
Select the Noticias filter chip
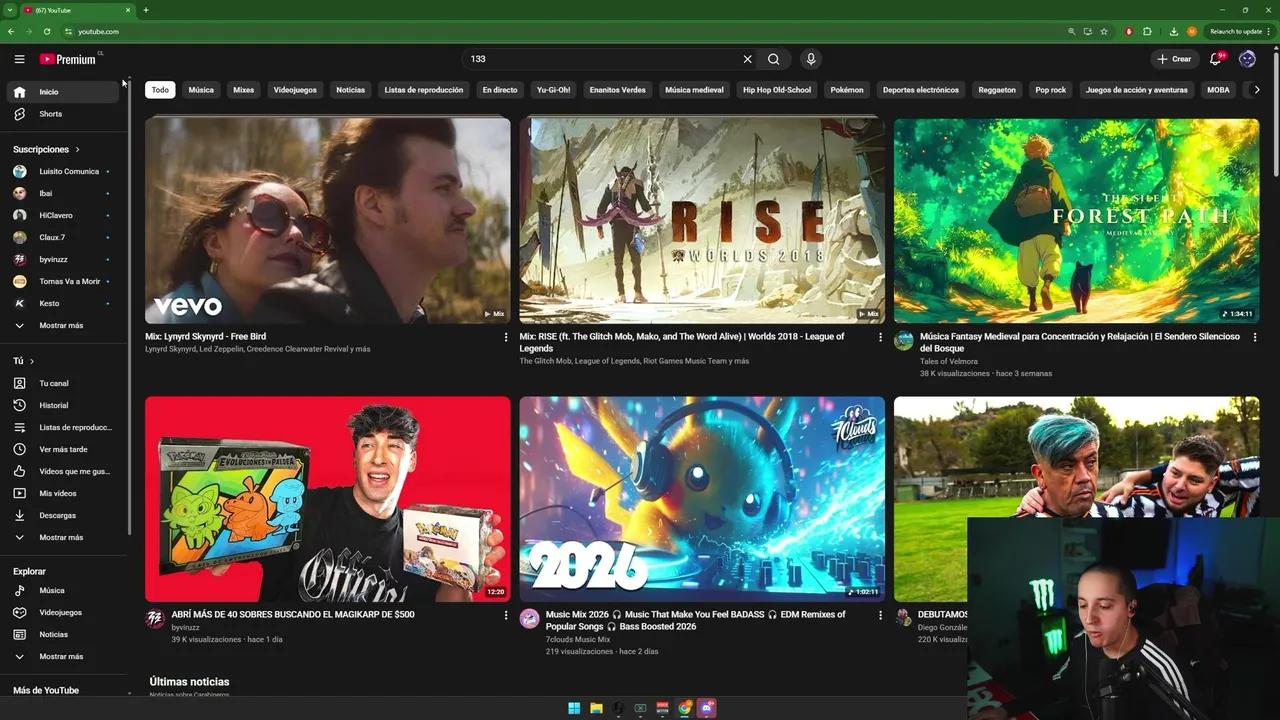(x=350, y=90)
